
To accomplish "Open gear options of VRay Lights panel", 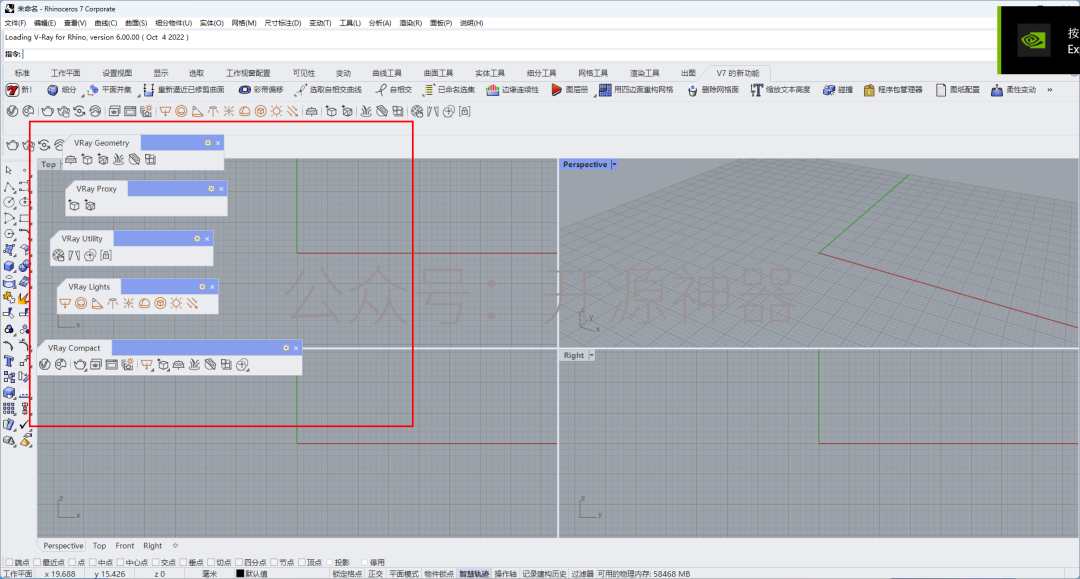I will [x=202, y=287].
